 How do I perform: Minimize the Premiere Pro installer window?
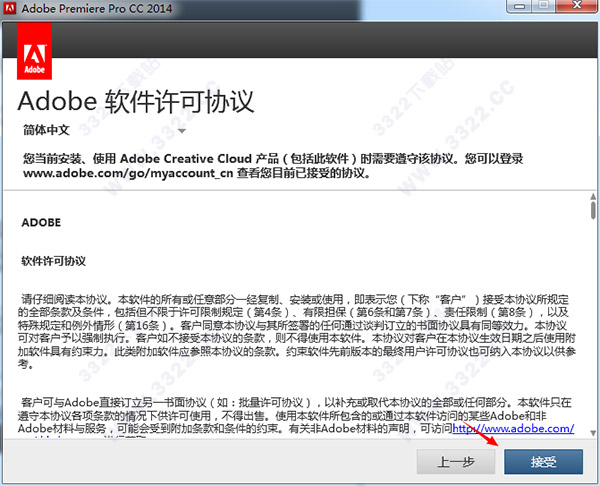[x=519, y=6]
